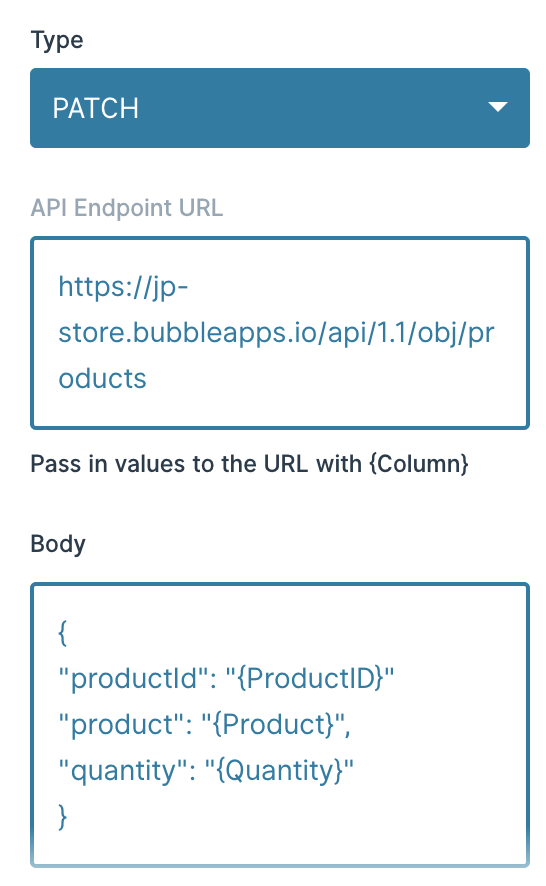The height and width of the screenshot is (886, 546).
Task: Place cursor on the 'https://jp-' URL line
Action: click(123, 287)
